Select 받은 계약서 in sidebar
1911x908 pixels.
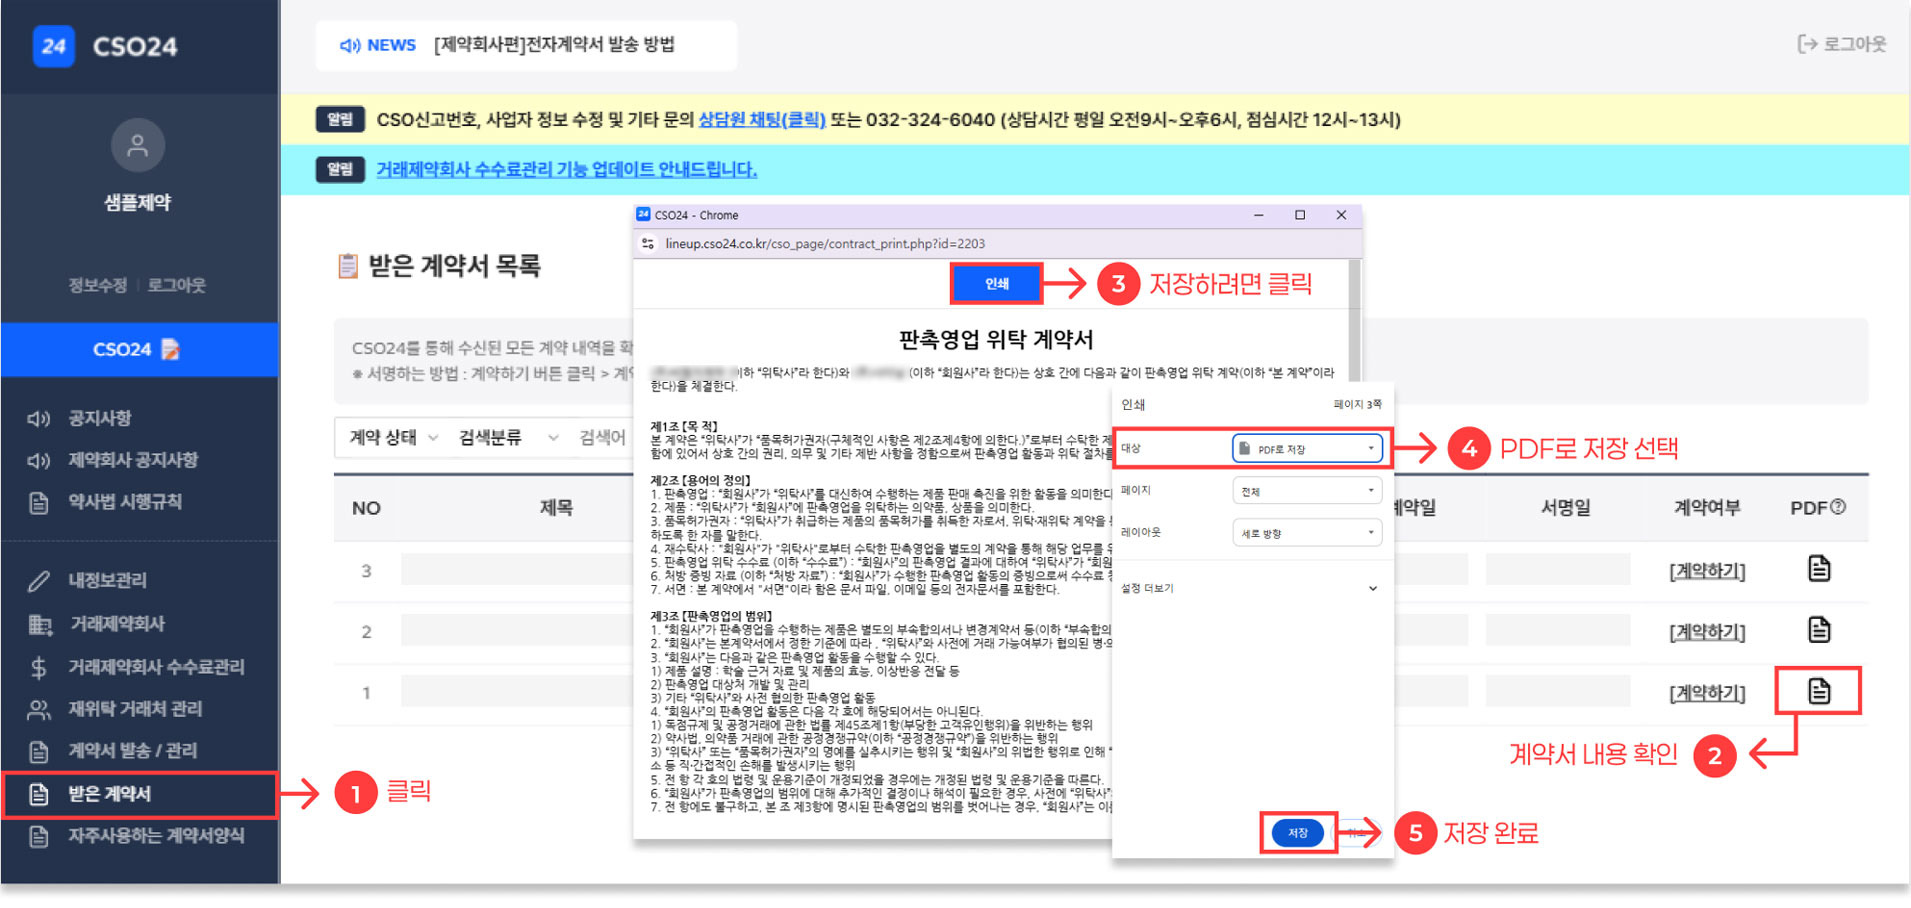click(140, 794)
